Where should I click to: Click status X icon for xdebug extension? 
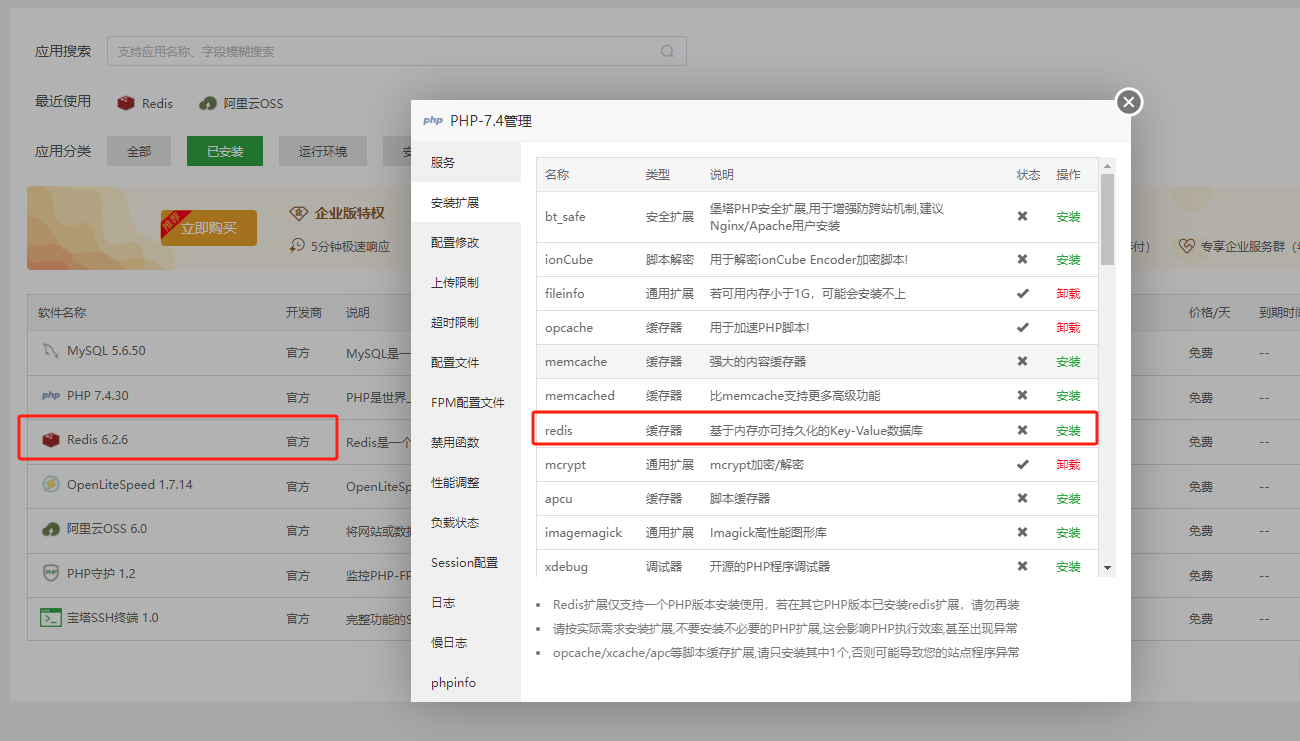tap(1022, 566)
